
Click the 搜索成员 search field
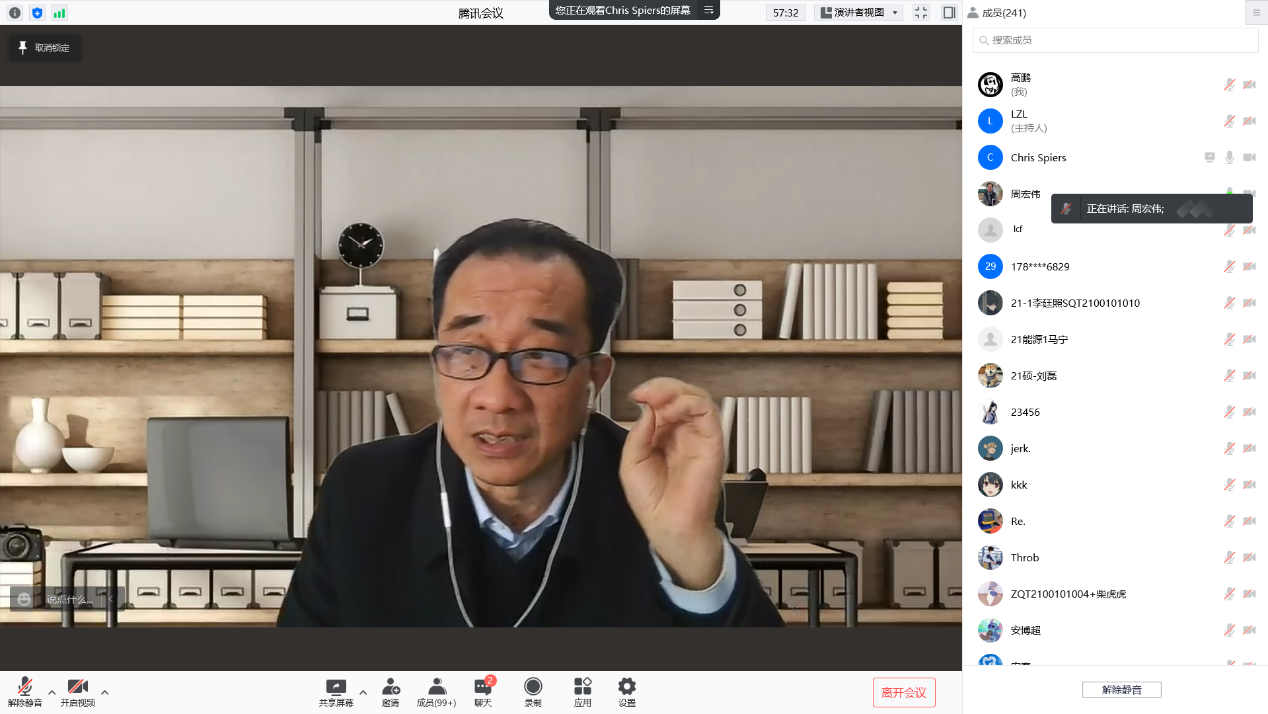click(1115, 40)
